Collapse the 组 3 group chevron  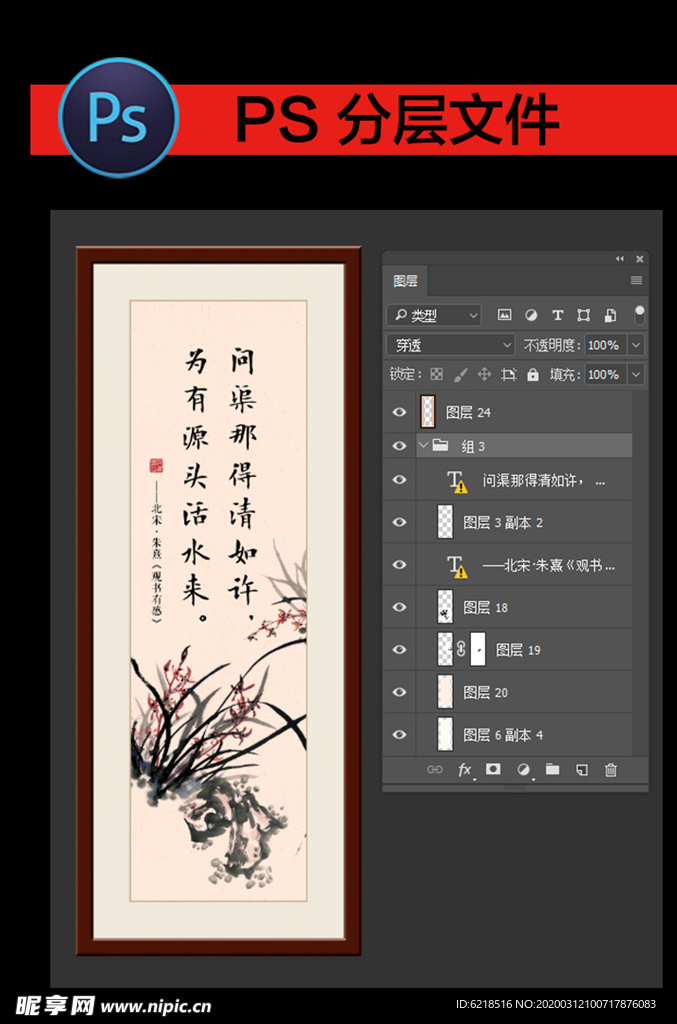(423, 445)
